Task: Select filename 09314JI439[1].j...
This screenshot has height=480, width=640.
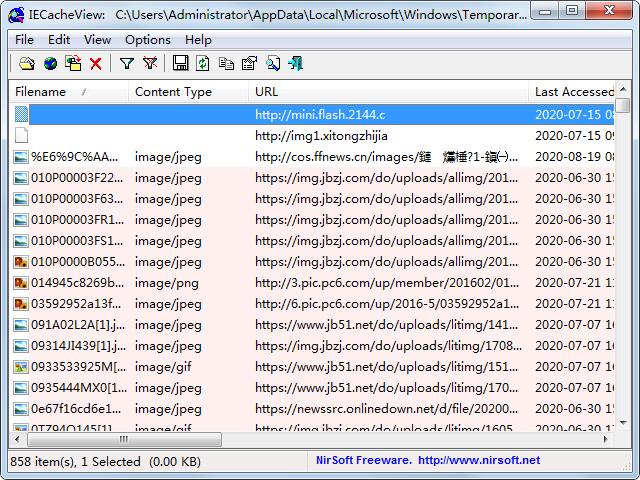Action: [x=78, y=346]
